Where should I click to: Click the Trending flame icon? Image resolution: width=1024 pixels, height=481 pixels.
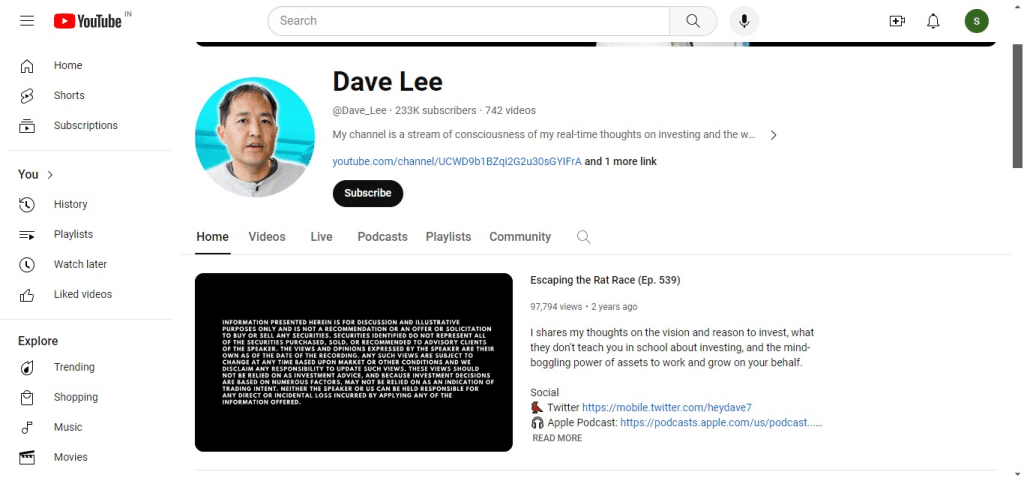27,367
